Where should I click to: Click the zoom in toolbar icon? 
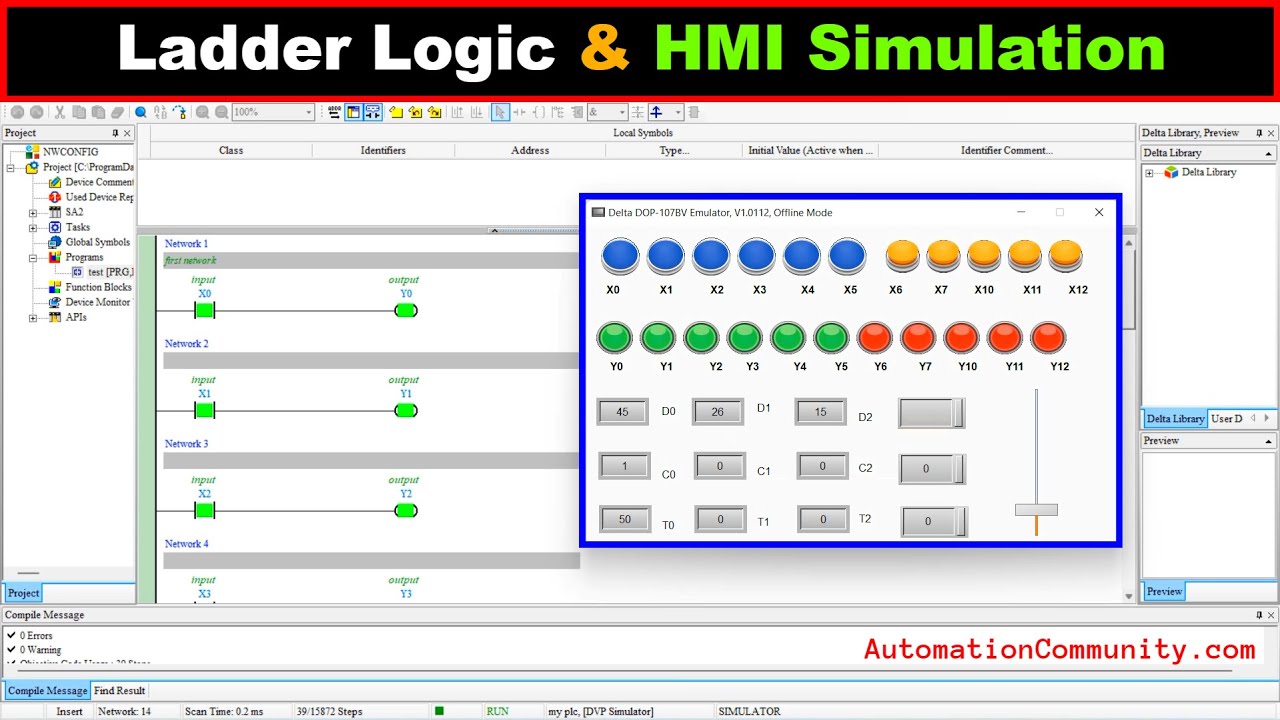coord(202,112)
